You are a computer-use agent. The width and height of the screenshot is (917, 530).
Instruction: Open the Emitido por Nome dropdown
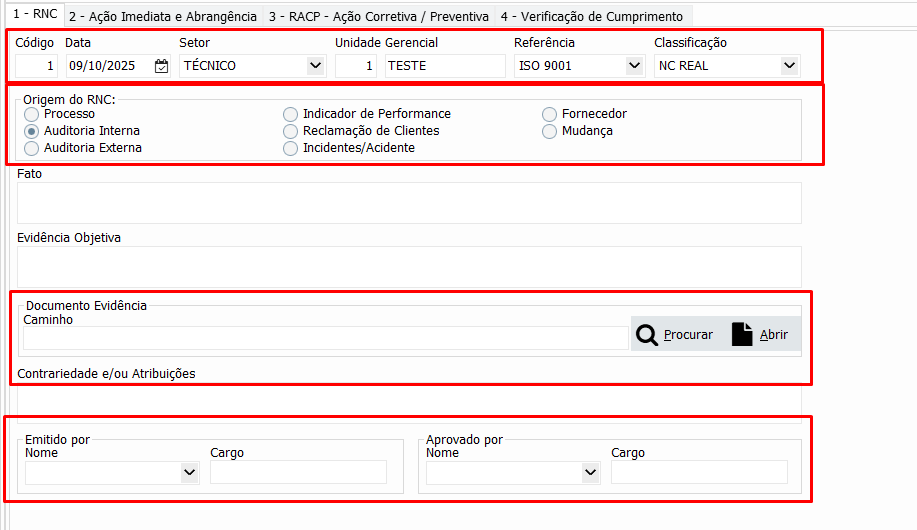point(189,472)
